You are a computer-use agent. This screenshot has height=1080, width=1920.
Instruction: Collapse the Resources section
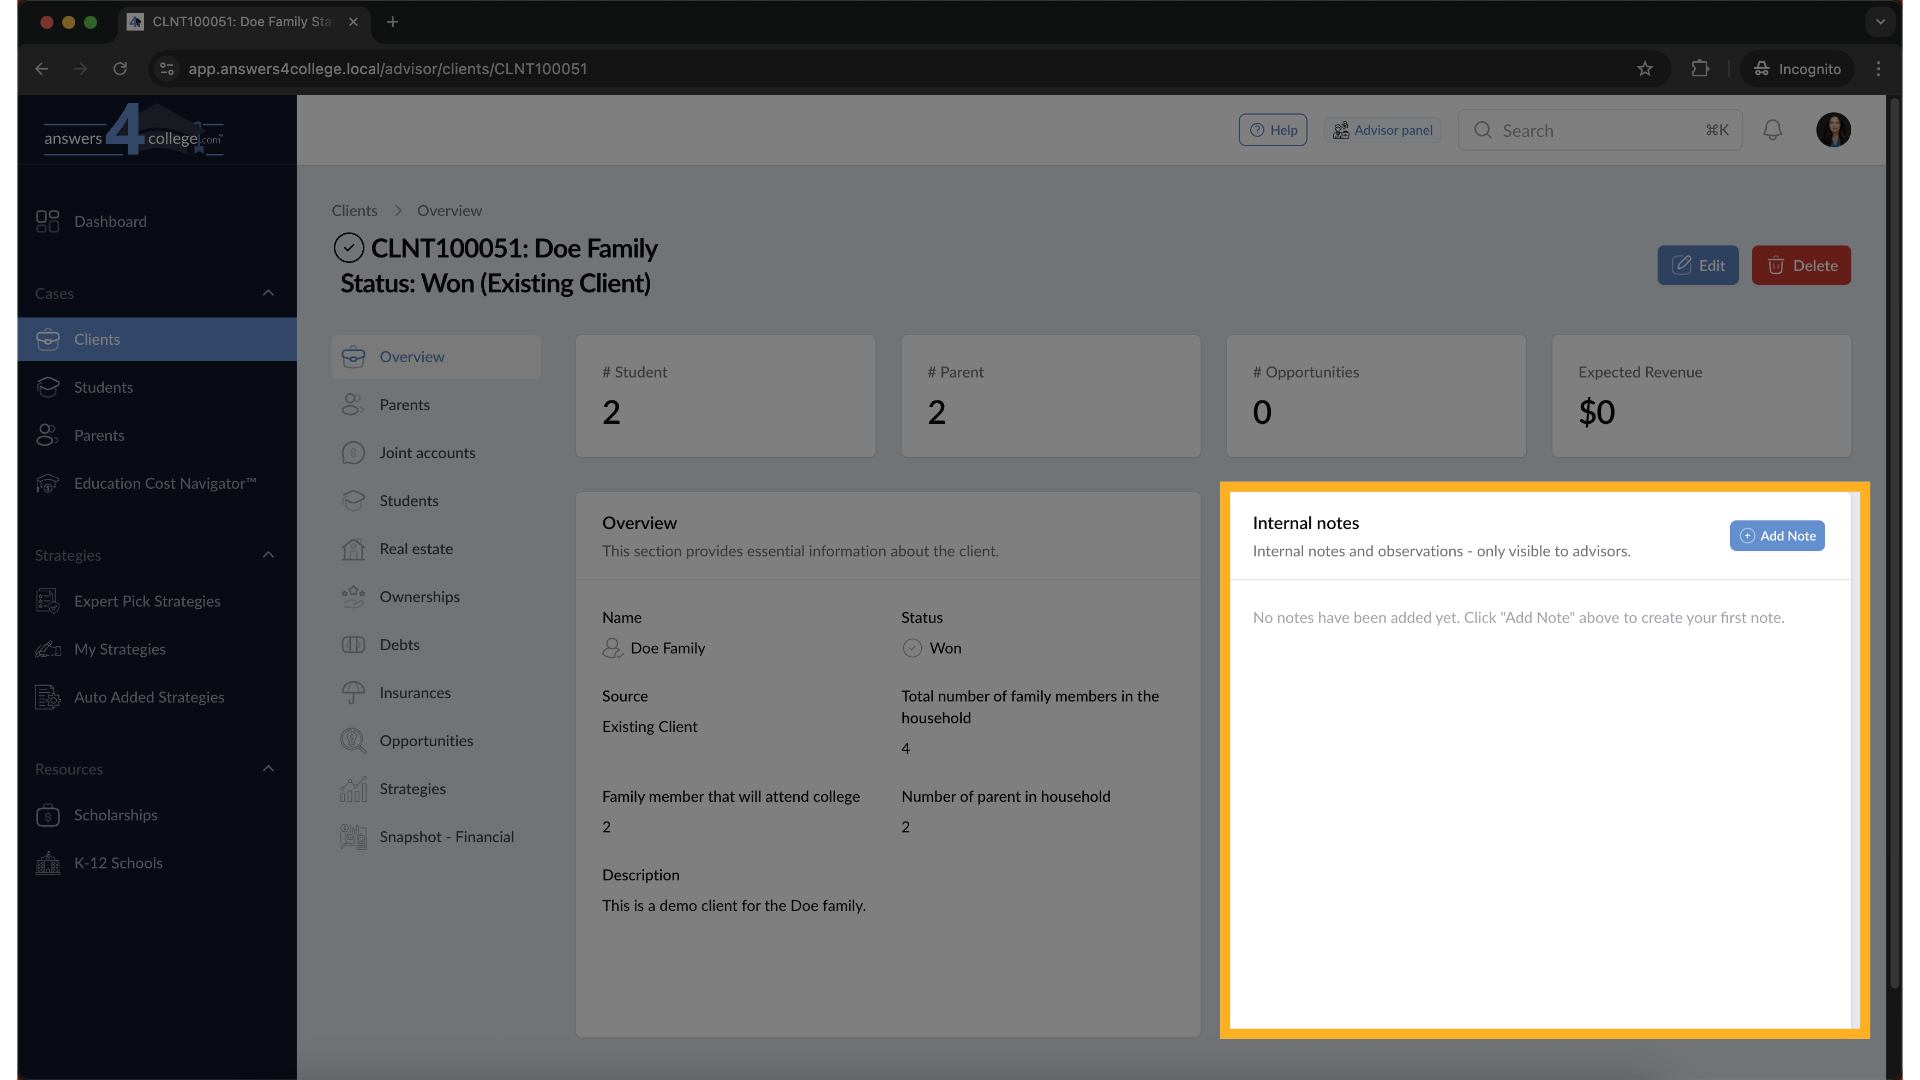[x=268, y=768]
